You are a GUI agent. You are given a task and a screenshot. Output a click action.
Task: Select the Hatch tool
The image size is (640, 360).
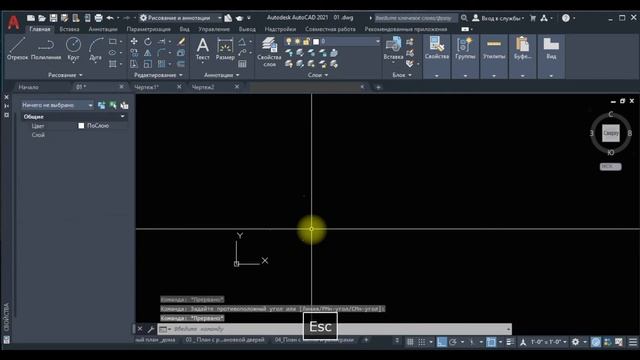(113, 64)
